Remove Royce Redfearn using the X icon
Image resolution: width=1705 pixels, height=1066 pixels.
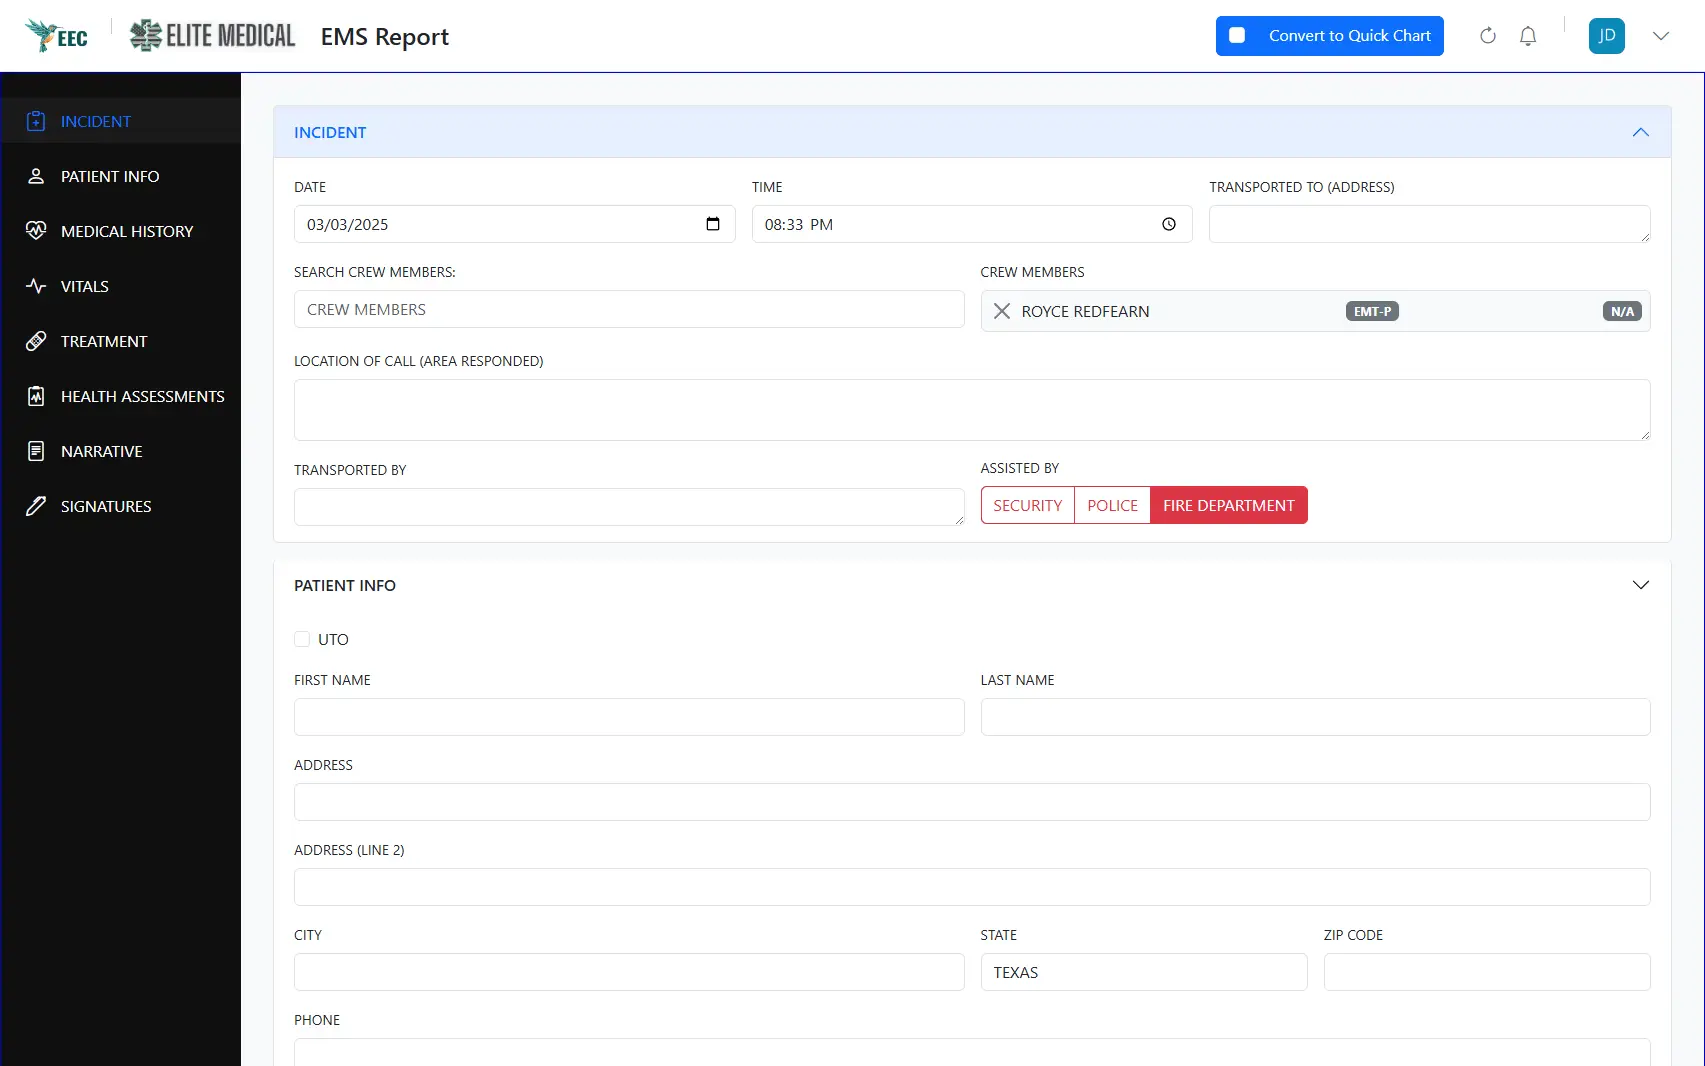[1001, 311]
